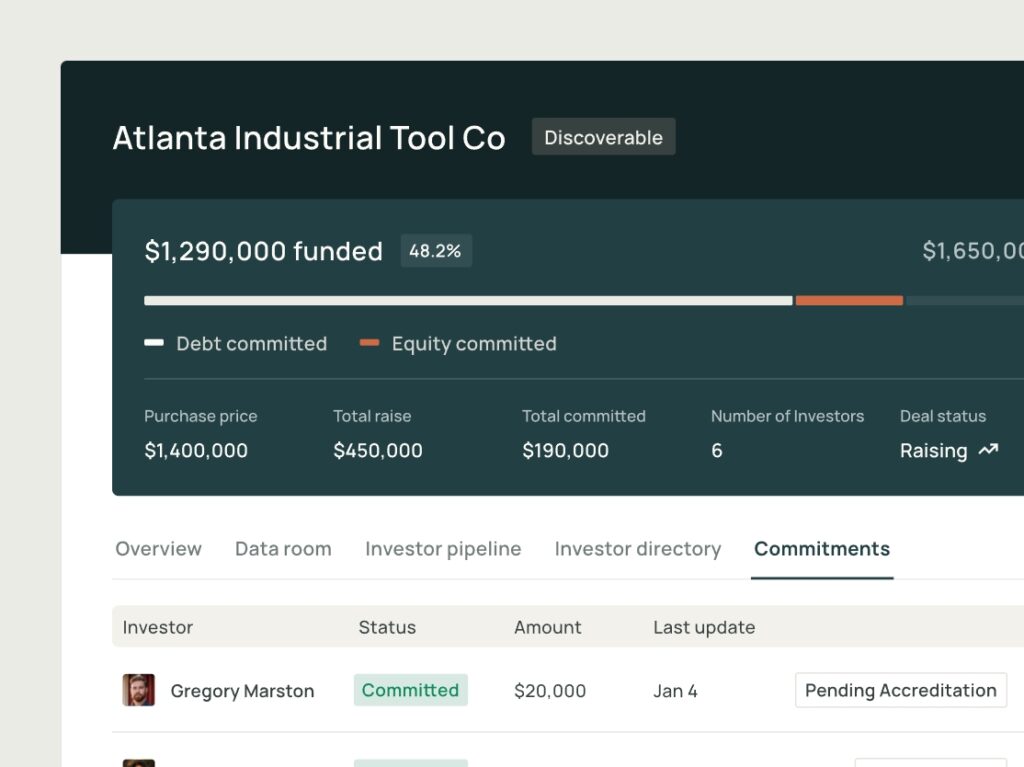Screen dimensions: 1024x767
Task: Click the trend arrow icon beside Raising
Action: point(988,451)
